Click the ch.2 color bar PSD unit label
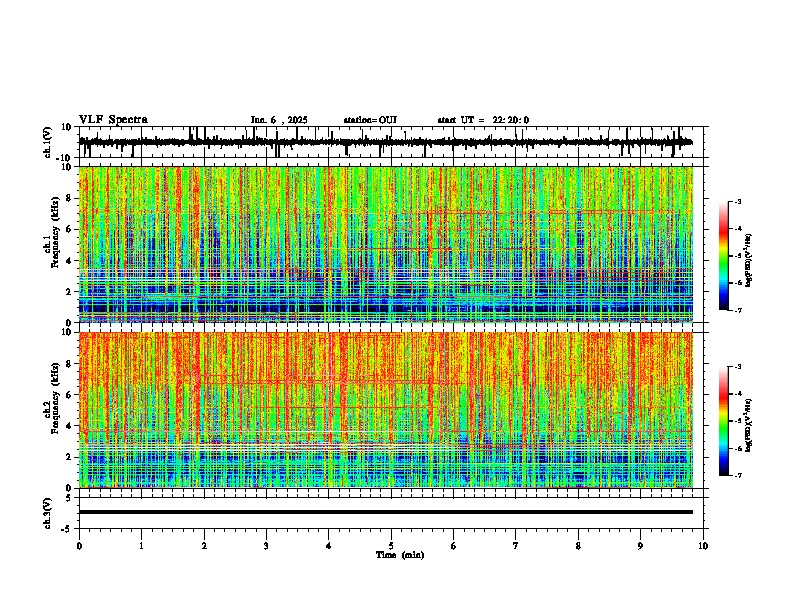This screenshot has width=792, height=612. (748, 425)
